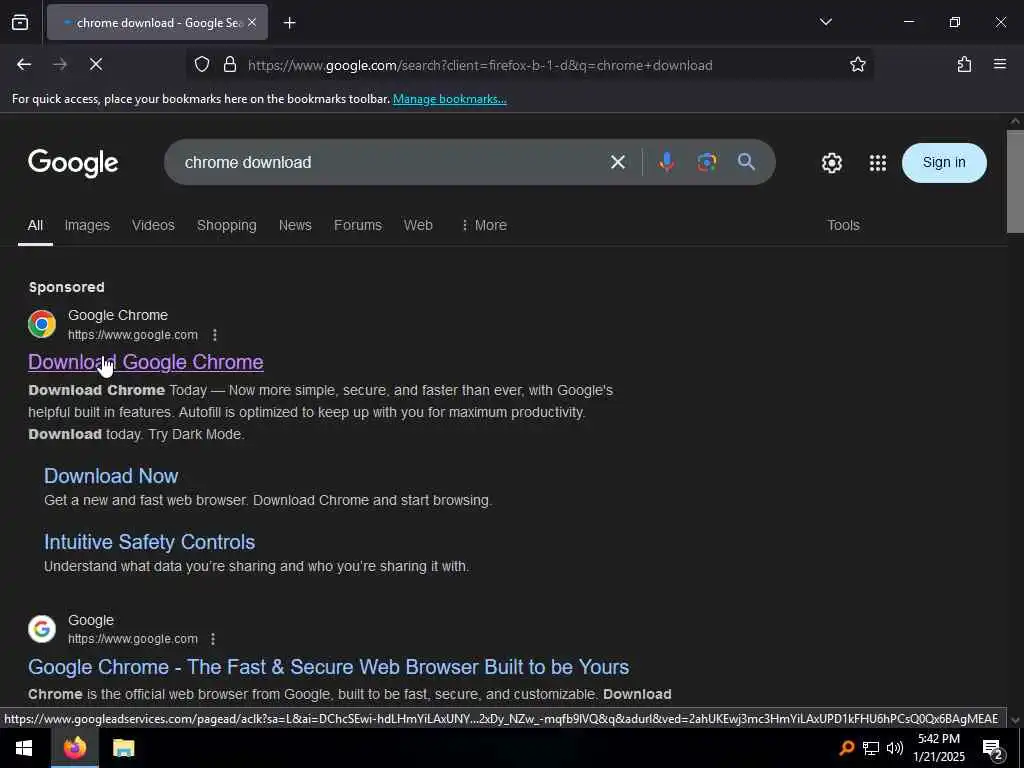Switch to Videos results tab
Image resolution: width=1024 pixels, height=768 pixels.
coord(153,225)
